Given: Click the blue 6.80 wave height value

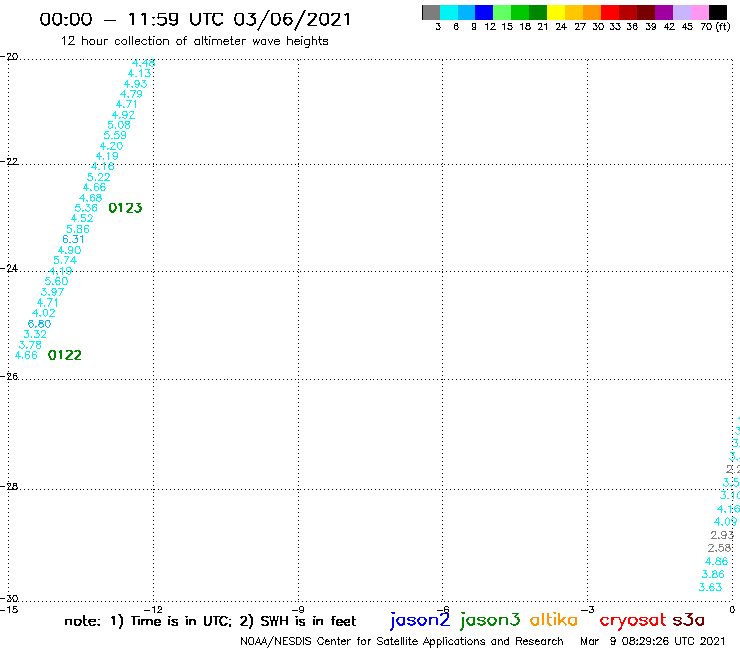Looking at the screenshot, I should pos(40,324).
